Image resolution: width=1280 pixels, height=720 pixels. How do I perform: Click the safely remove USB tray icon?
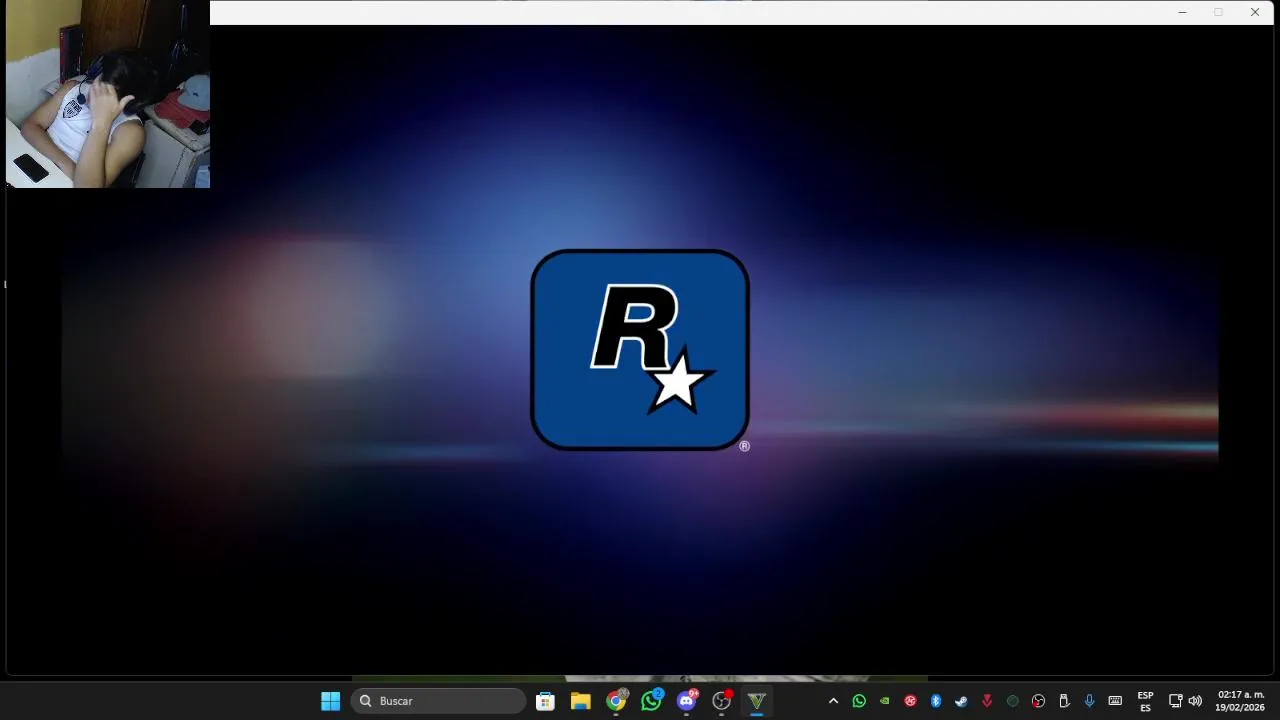1064,701
